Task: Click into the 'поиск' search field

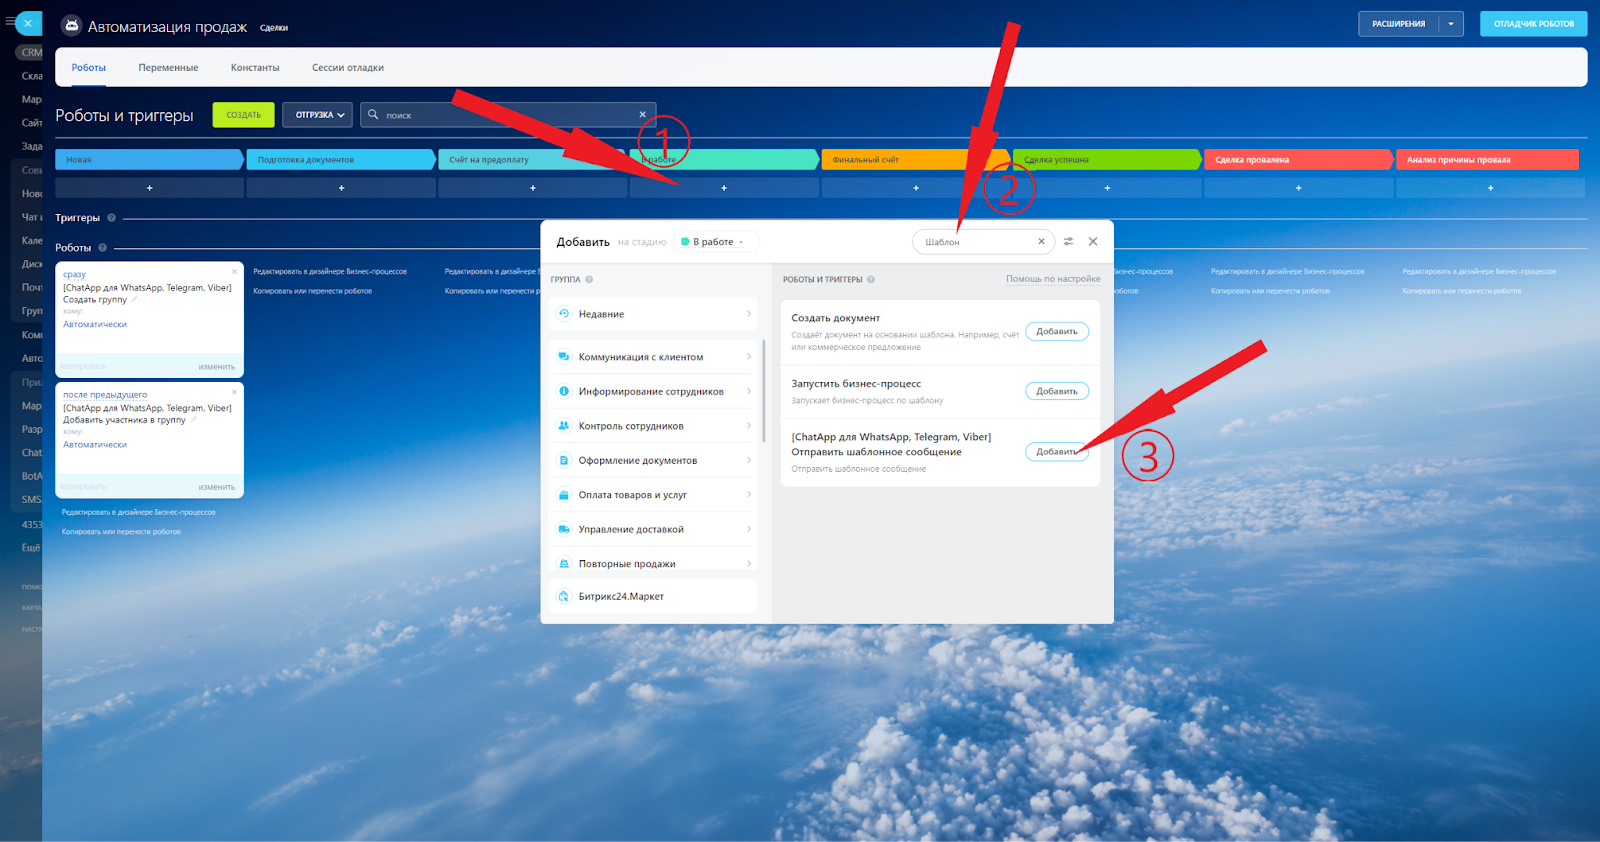Action: point(505,115)
